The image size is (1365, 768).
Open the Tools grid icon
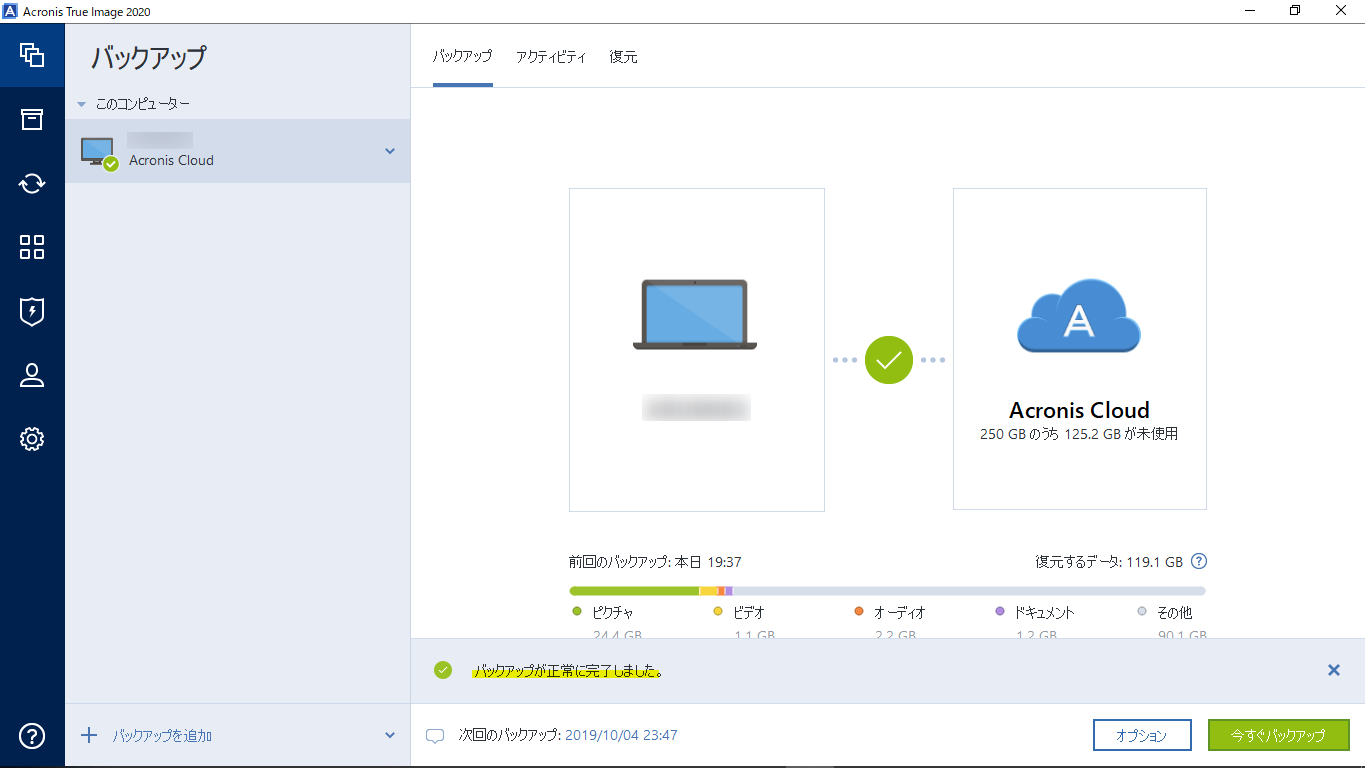point(32,247)
